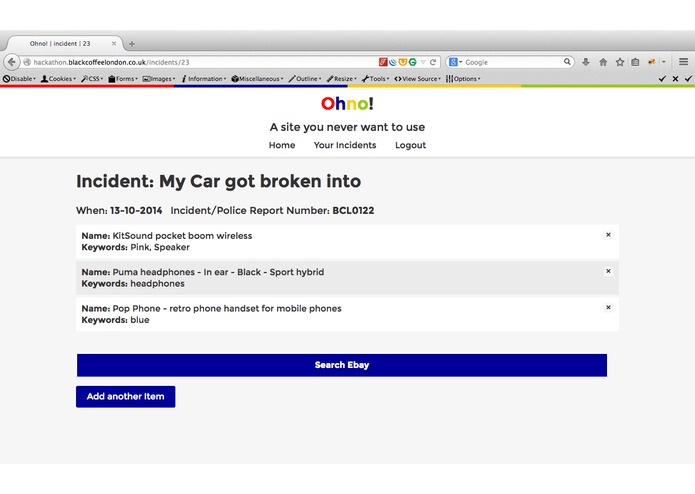Reload the page with the refresh icon

tap(433, 62)
